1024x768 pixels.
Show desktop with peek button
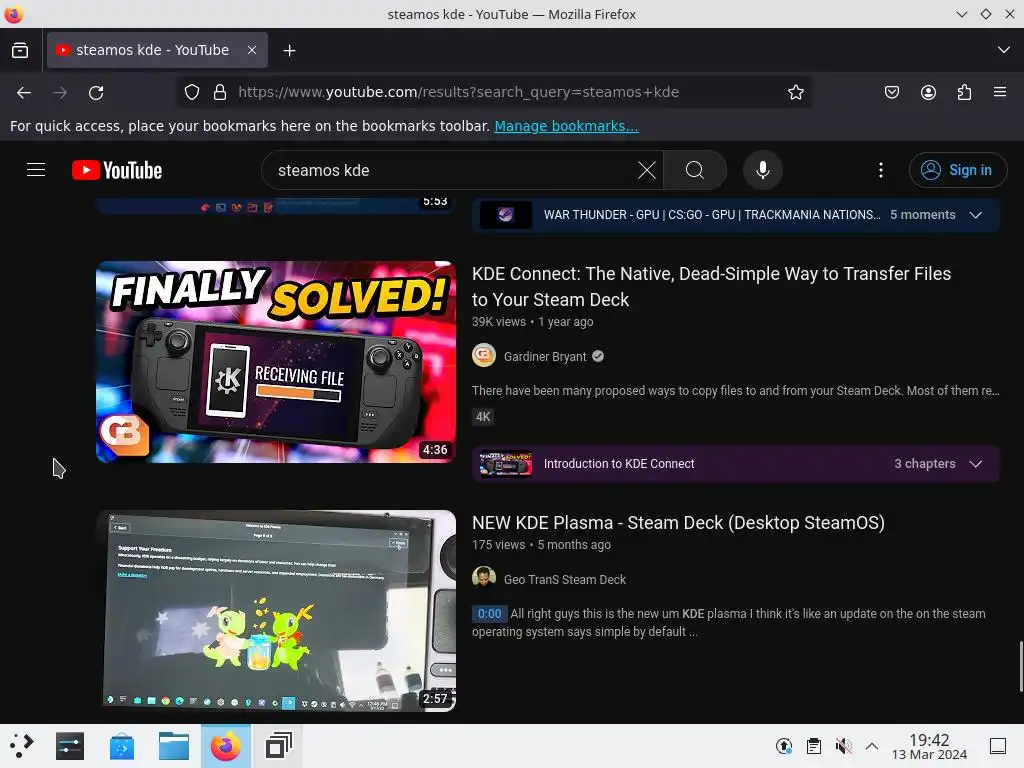point(998,746)
